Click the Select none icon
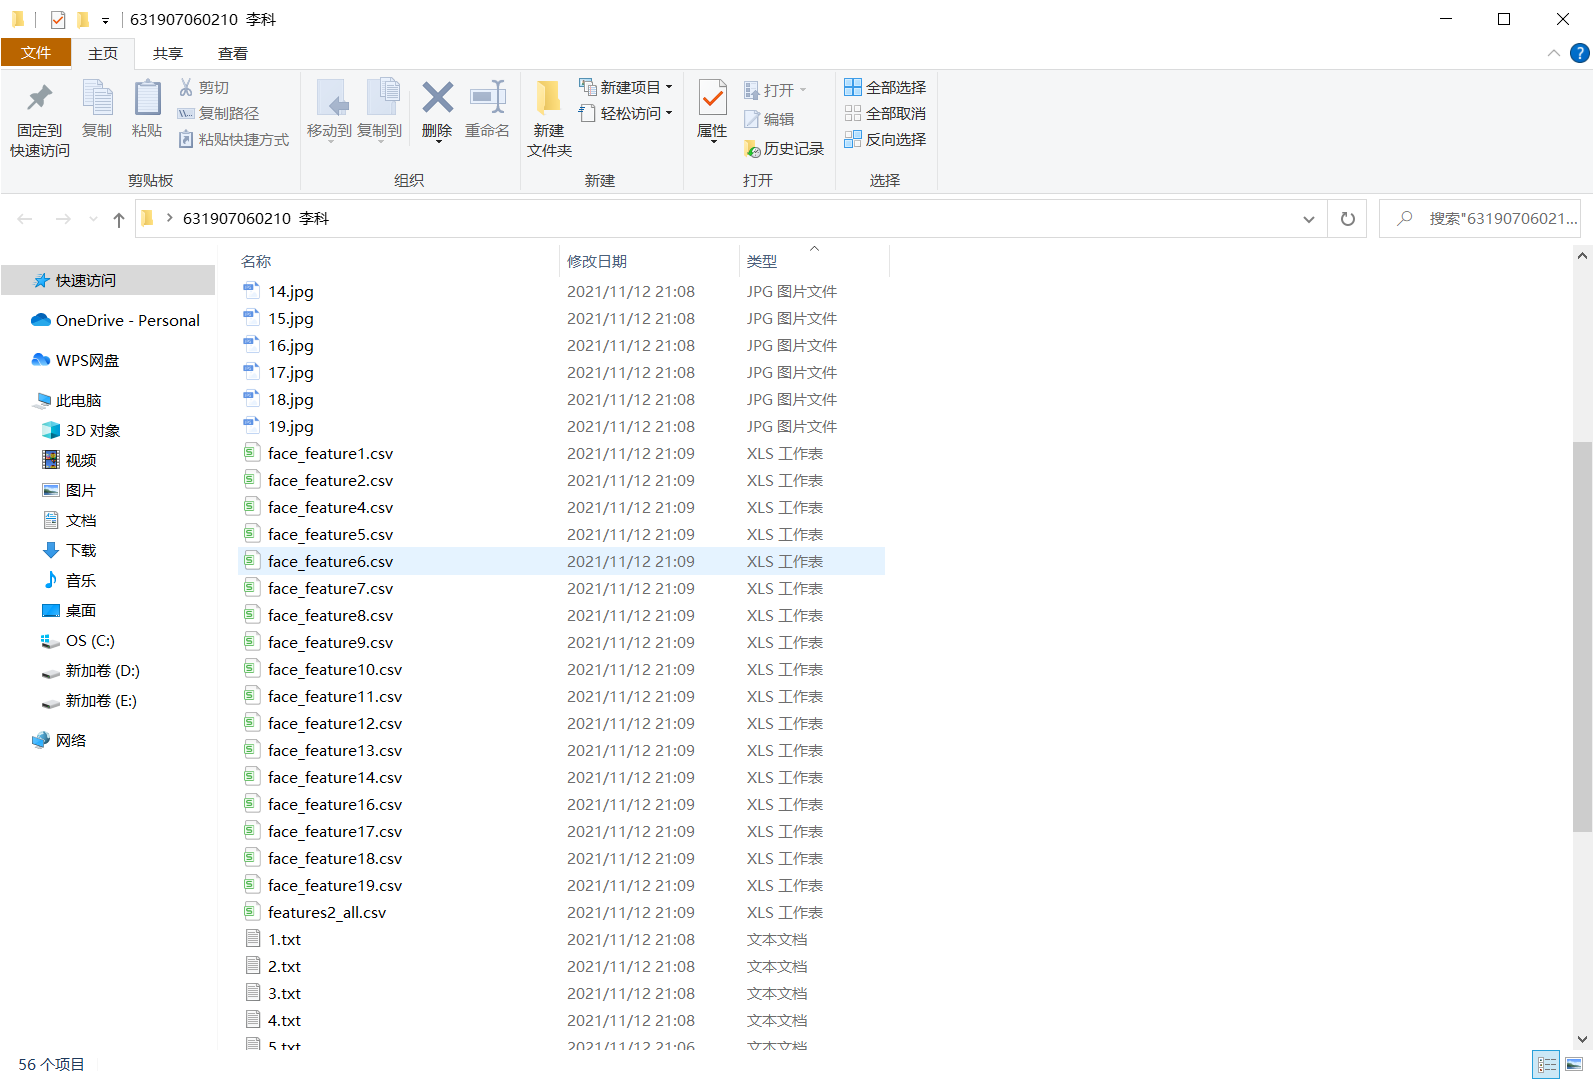The width and height of the screenshot is (1594, 1080). [853, 114]
